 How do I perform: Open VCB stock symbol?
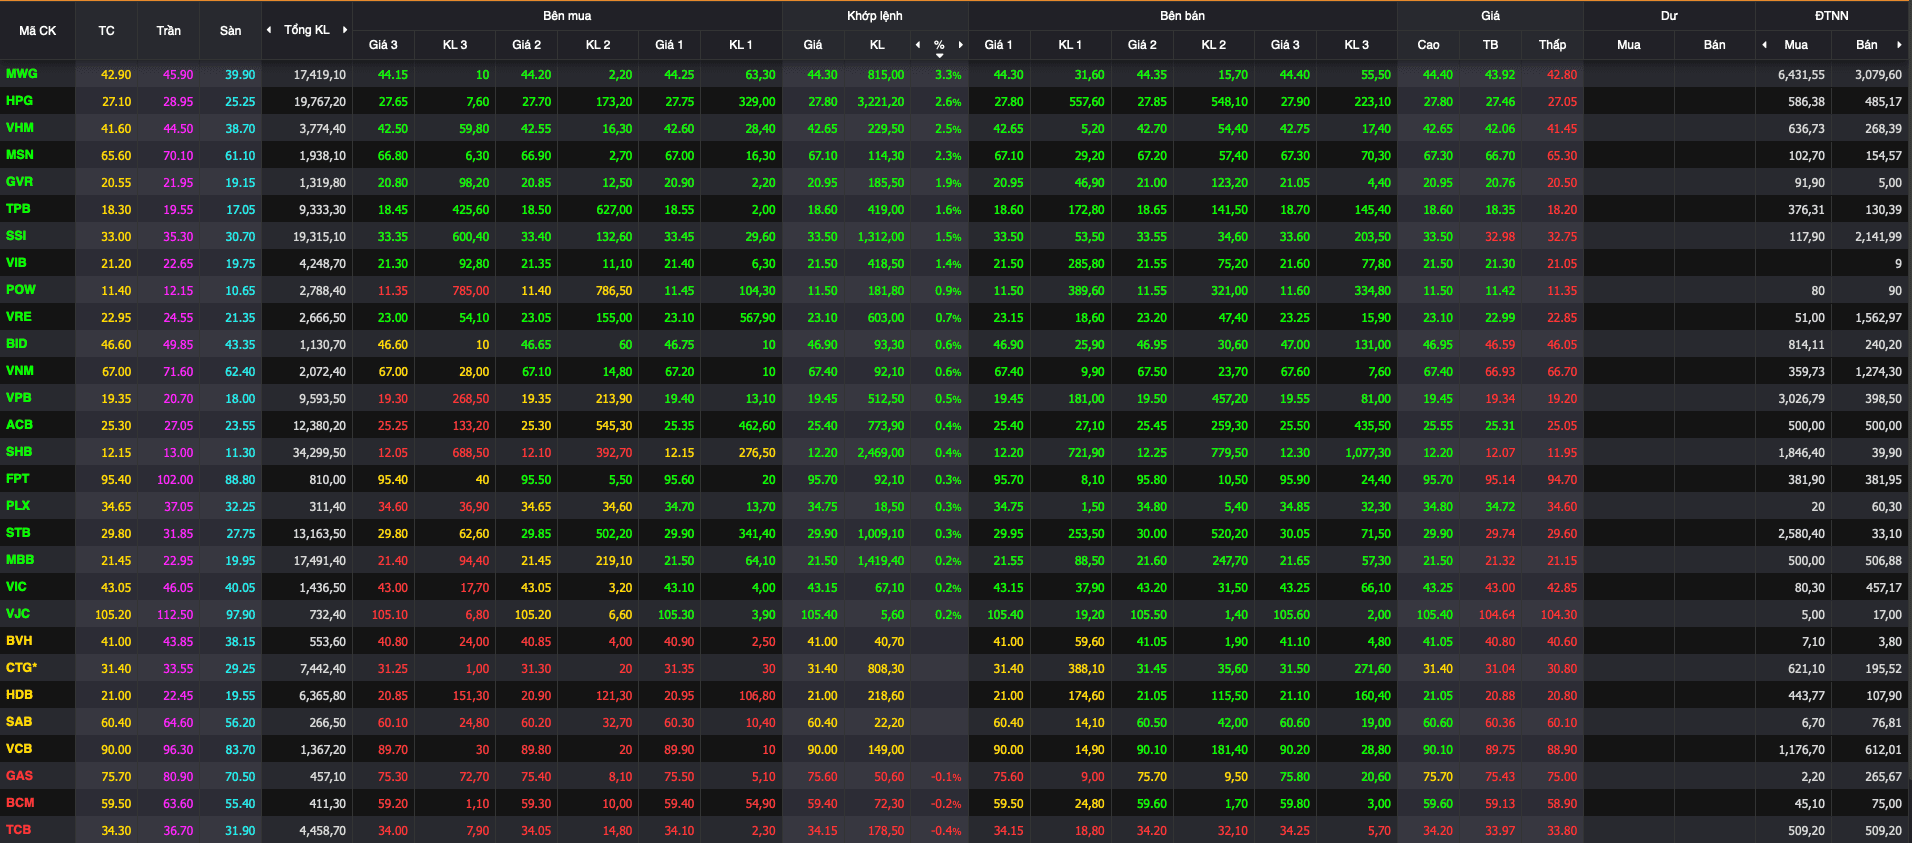point(18,749)
